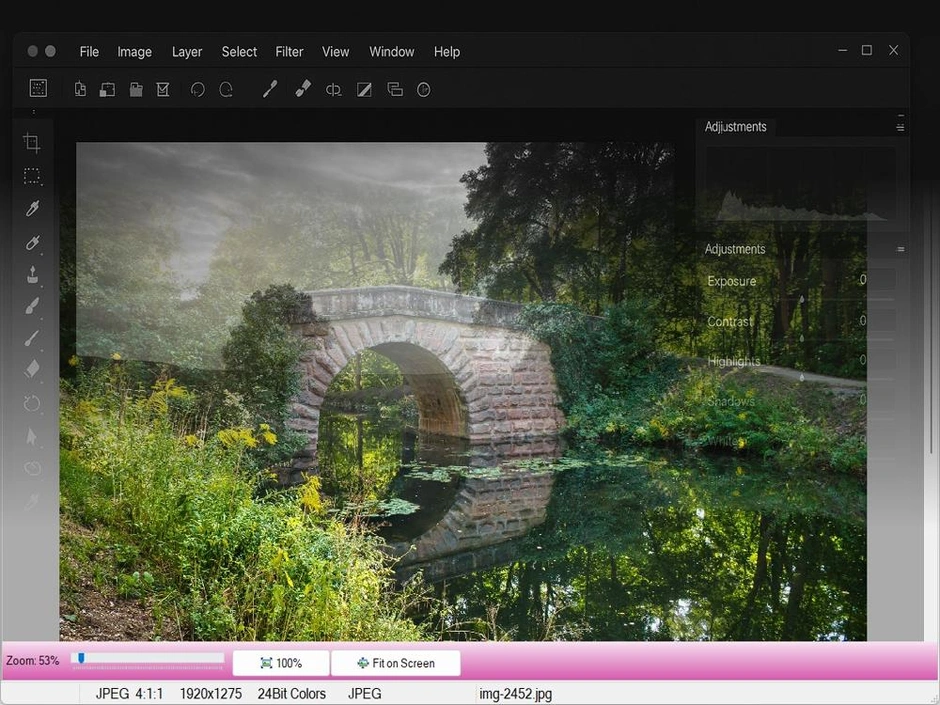Activate the rectangular Marquee selection tool
Viewport: 940px width, 705px height.
[31, 175]
